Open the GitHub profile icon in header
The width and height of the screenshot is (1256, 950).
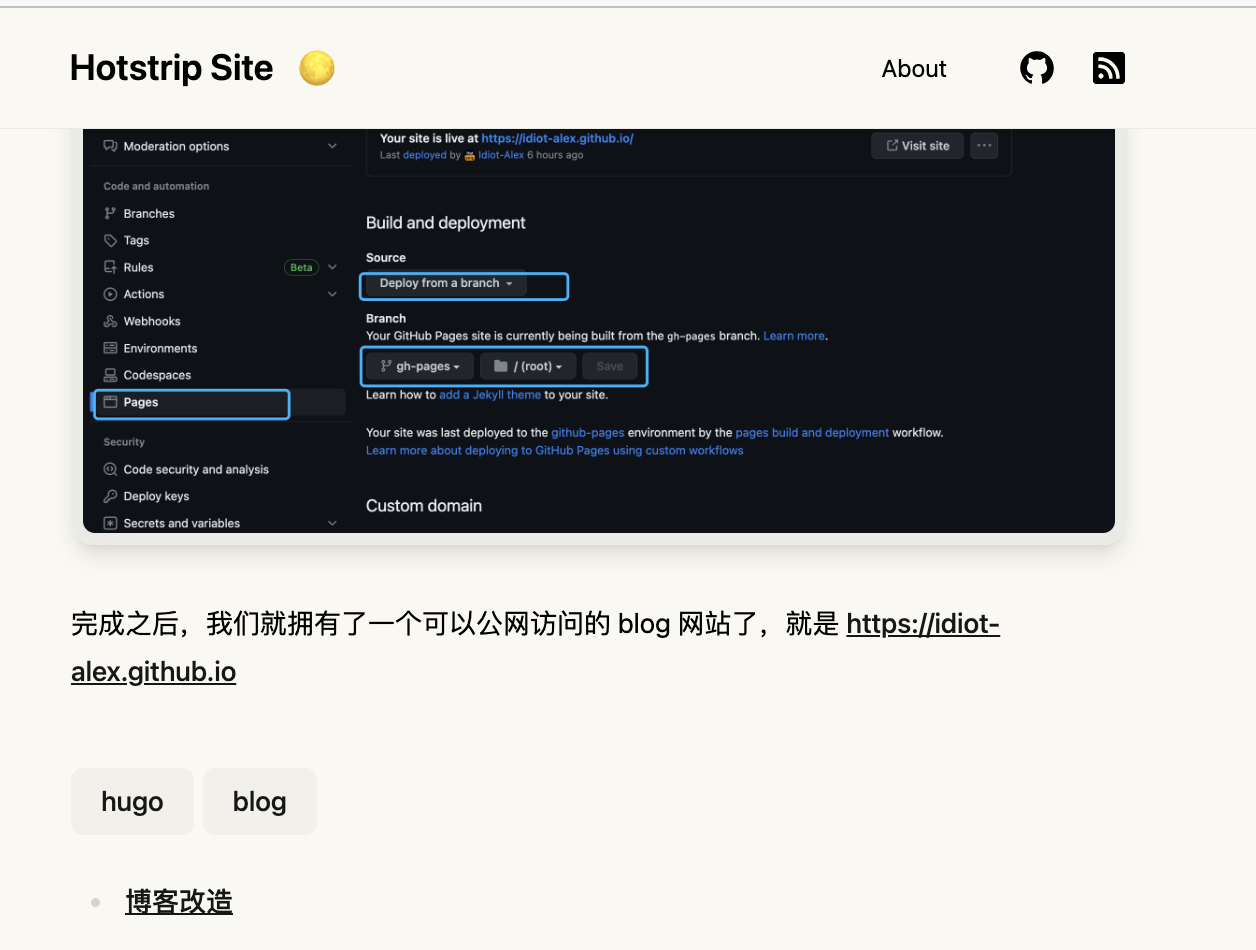point(1037,68)
